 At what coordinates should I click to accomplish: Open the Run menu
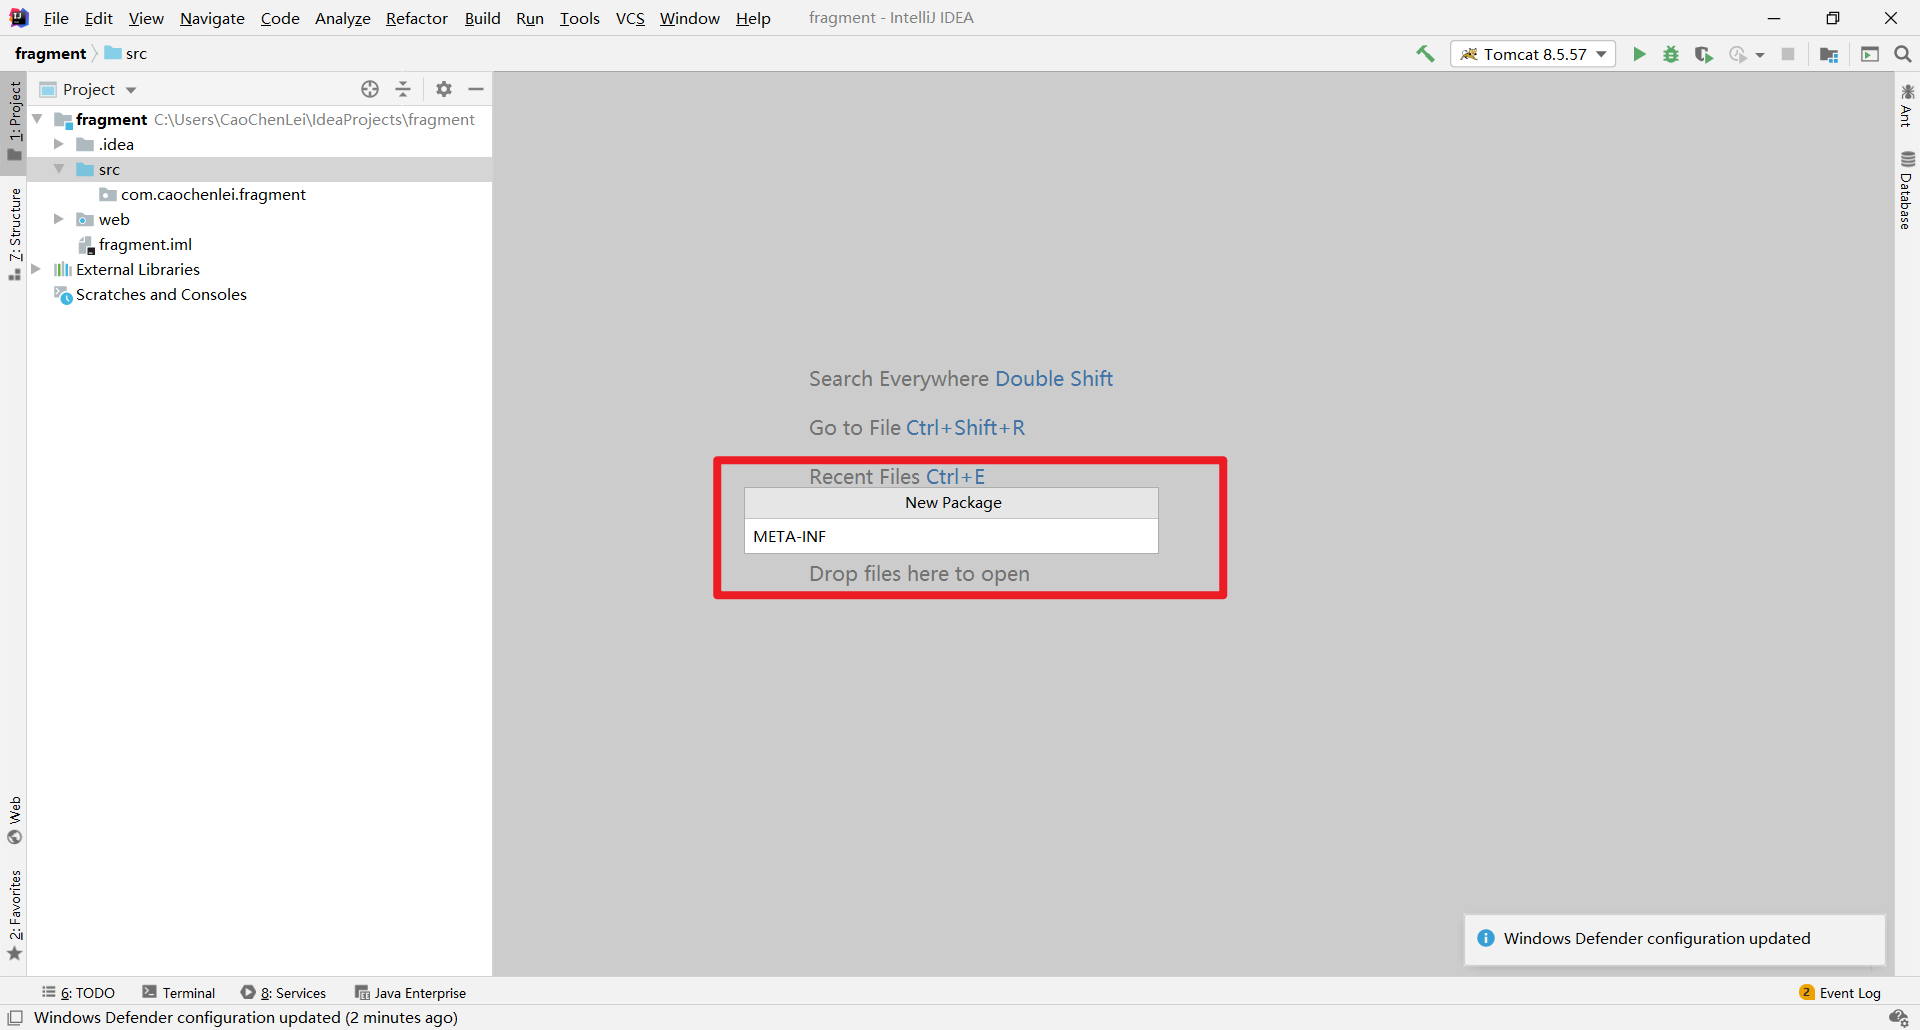[530, 18]
